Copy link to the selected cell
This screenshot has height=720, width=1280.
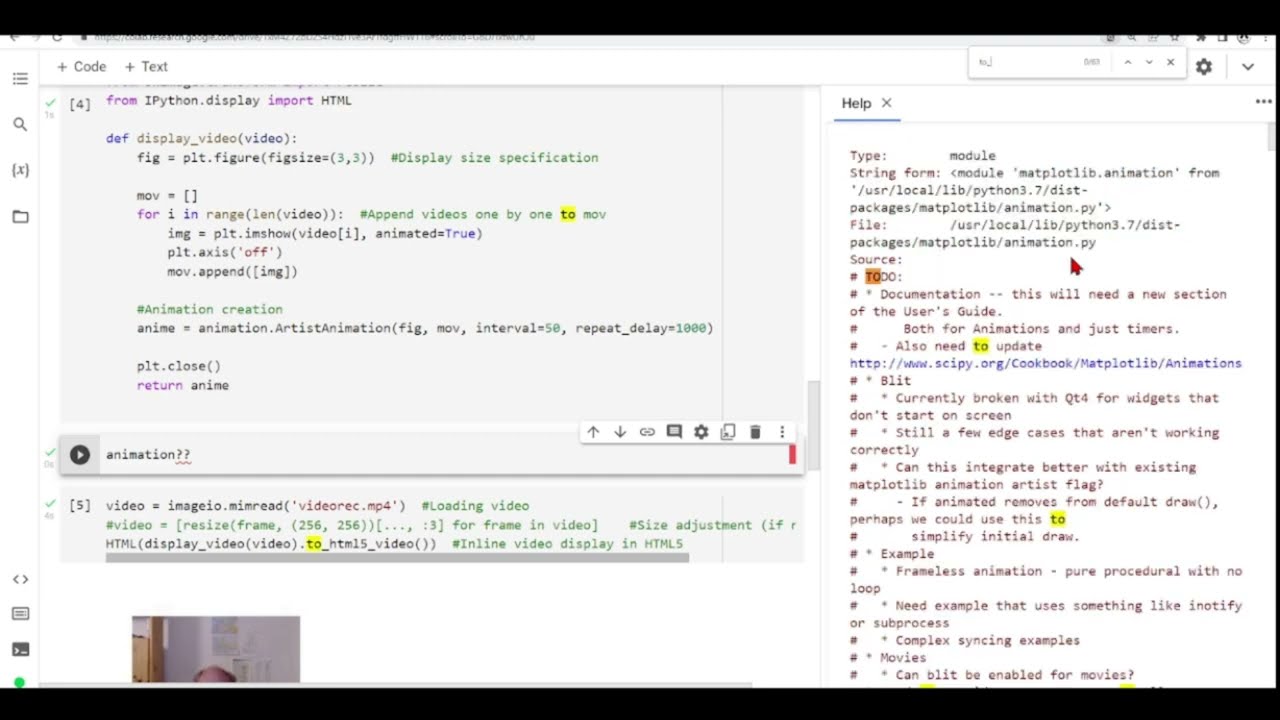pyautogui.click(x=647, y=432)
